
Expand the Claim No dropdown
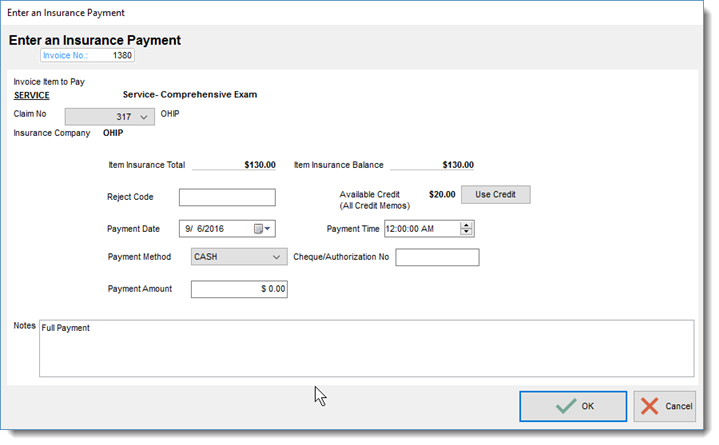coord(144,117)
